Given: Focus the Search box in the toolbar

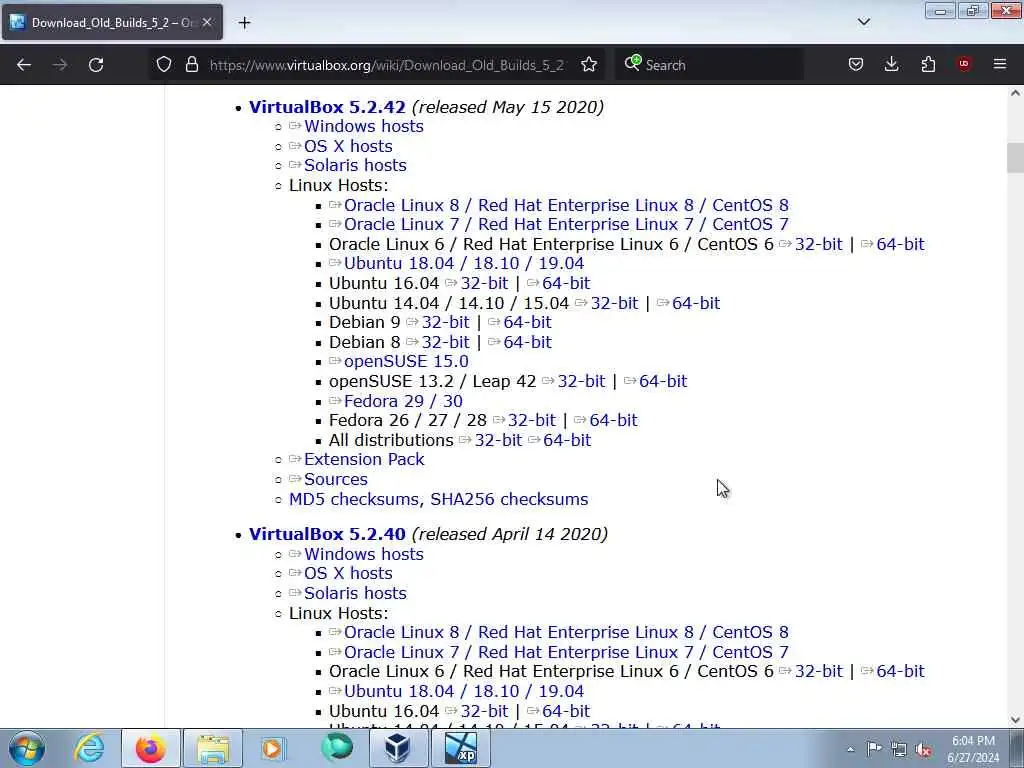Looking at the screenshot, I should [x=709, y=65].
